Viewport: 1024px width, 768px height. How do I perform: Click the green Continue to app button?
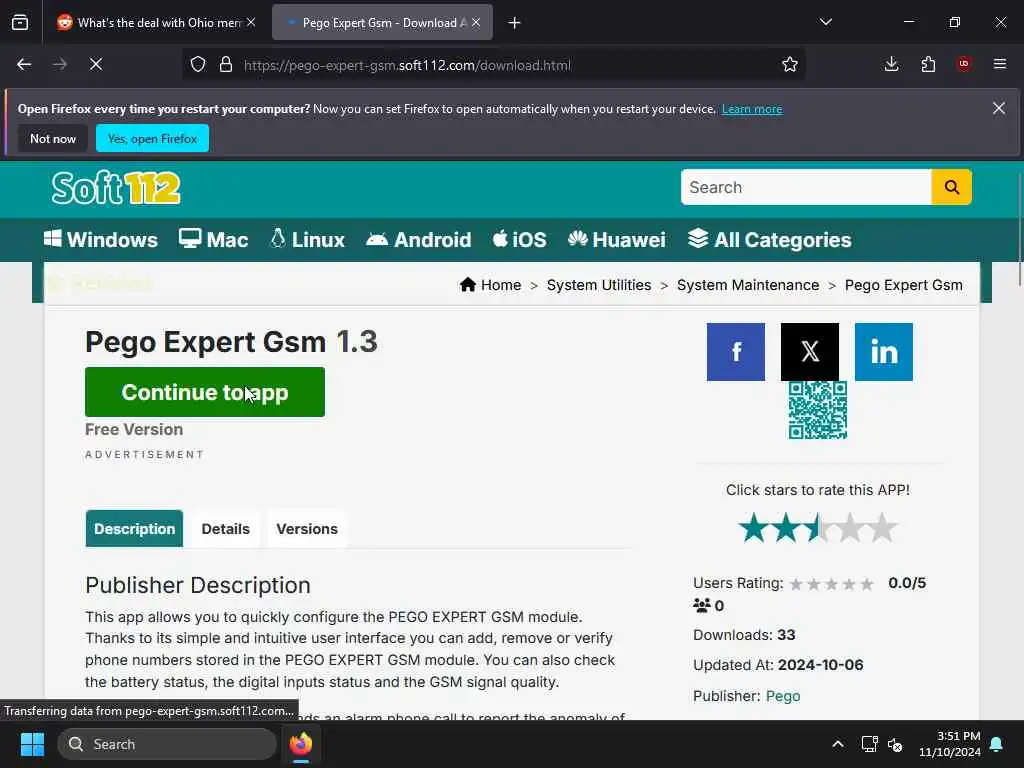coord(204,392)
